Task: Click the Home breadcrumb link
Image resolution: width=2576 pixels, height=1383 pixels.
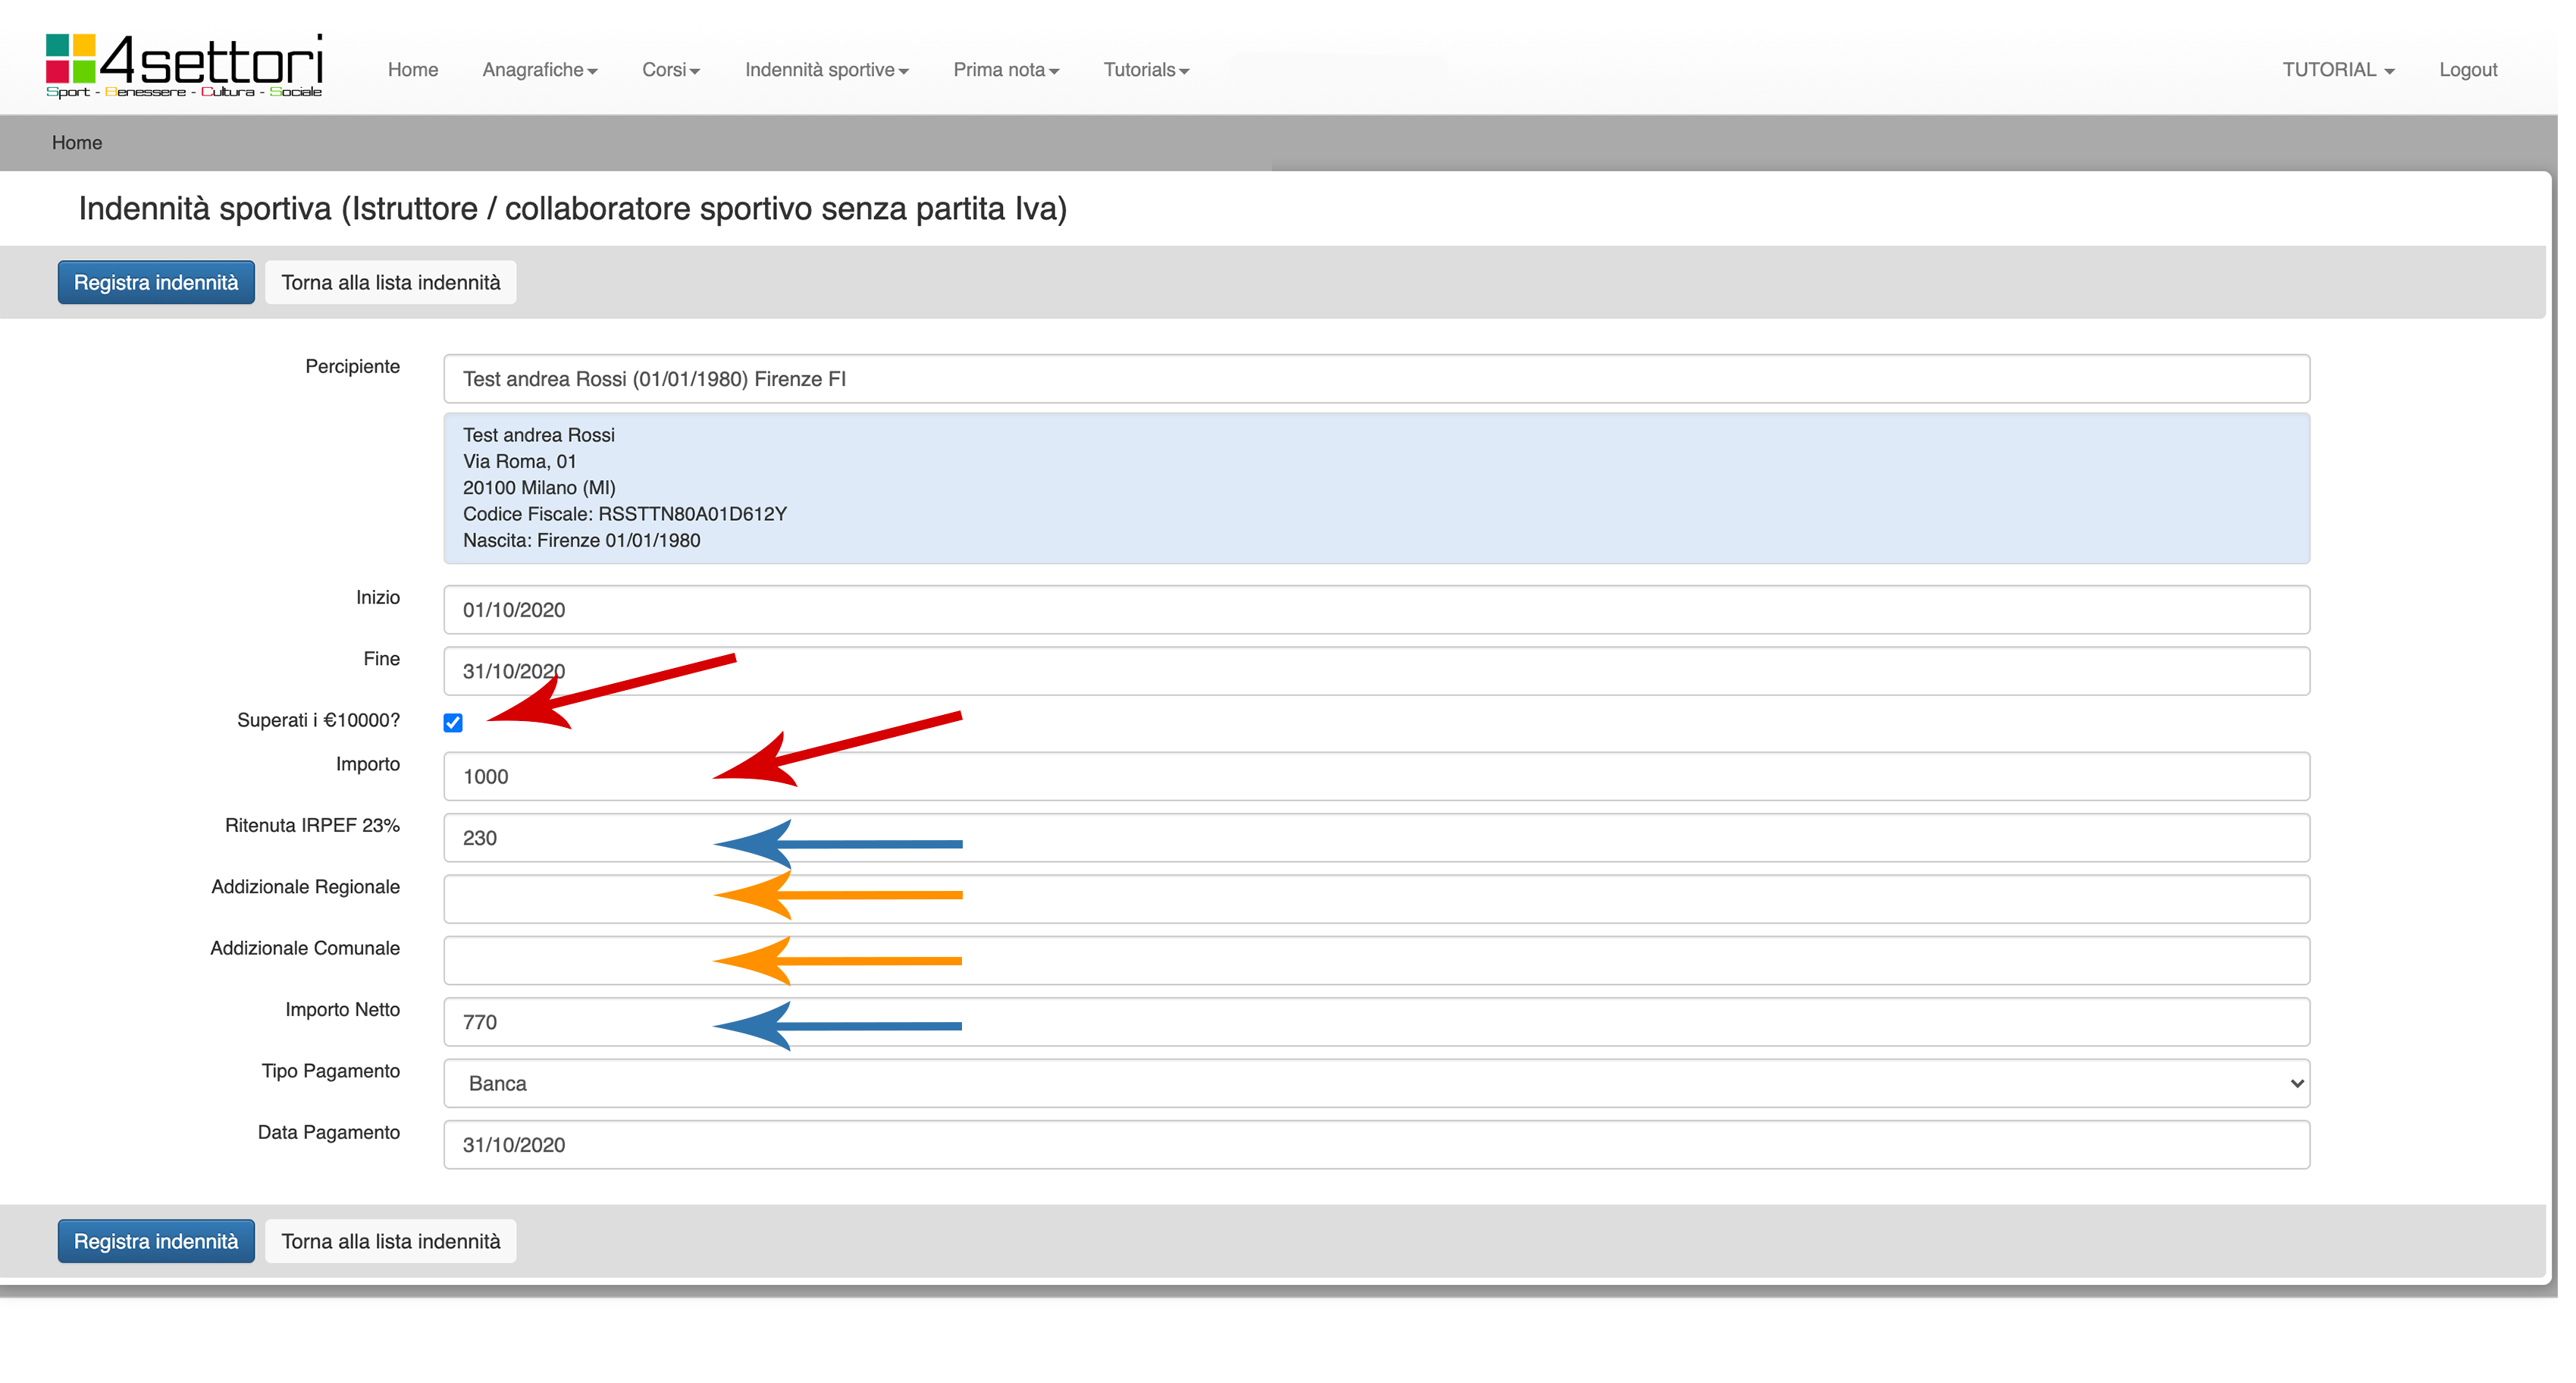Action: [77, 143]
